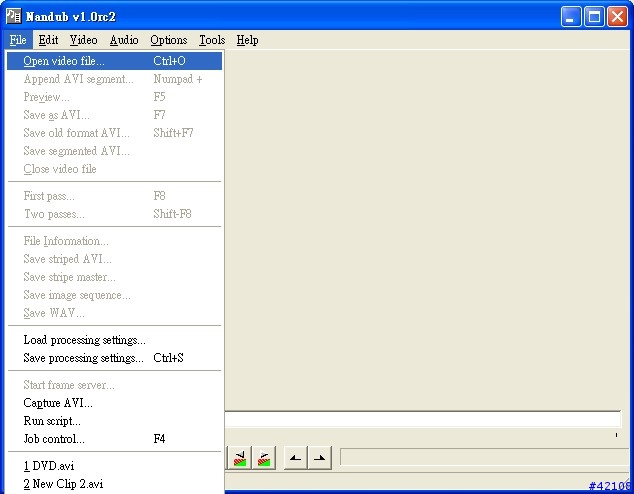Open the Video menu
This screenshot has width=634, height=494.
pyautogui.click(x=83, y=40)
